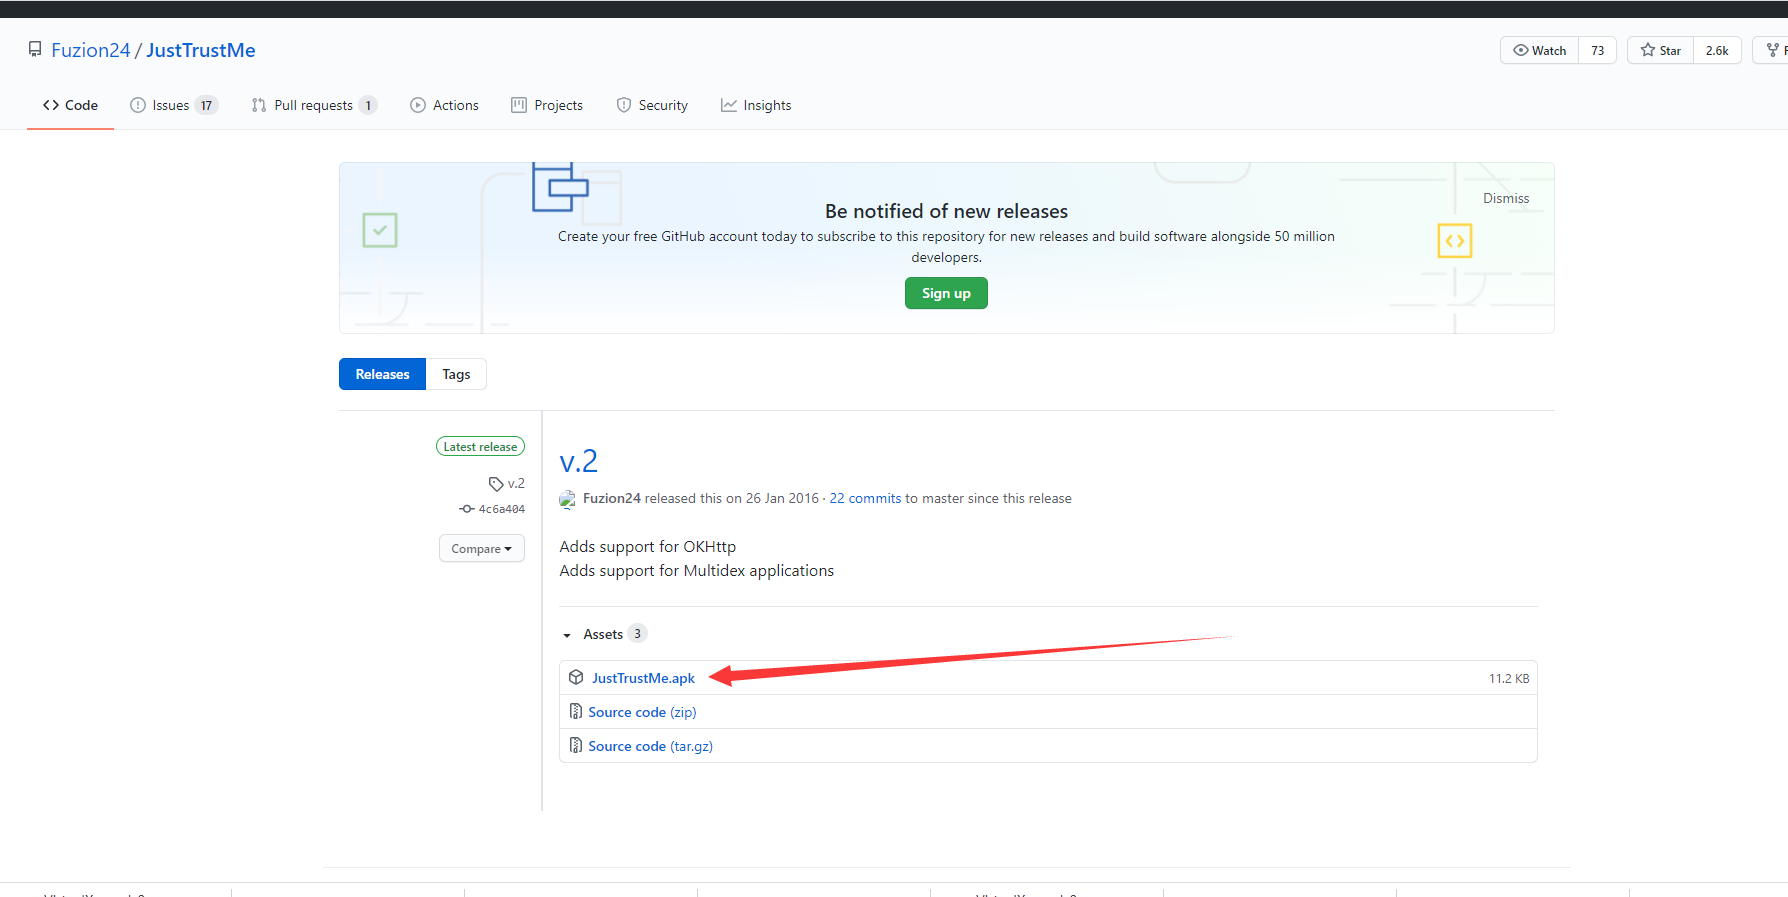Collapse the Assets section

point(567,635)
